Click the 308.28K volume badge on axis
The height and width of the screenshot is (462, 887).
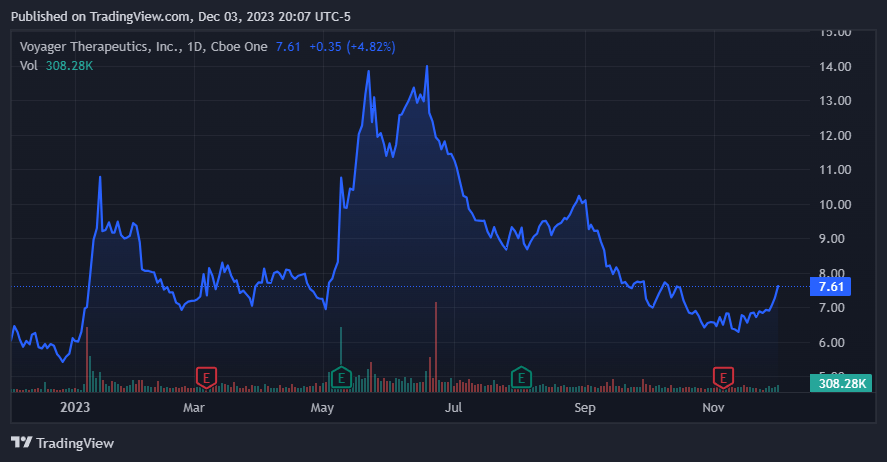pyautogui.click(x=841, y=383)
